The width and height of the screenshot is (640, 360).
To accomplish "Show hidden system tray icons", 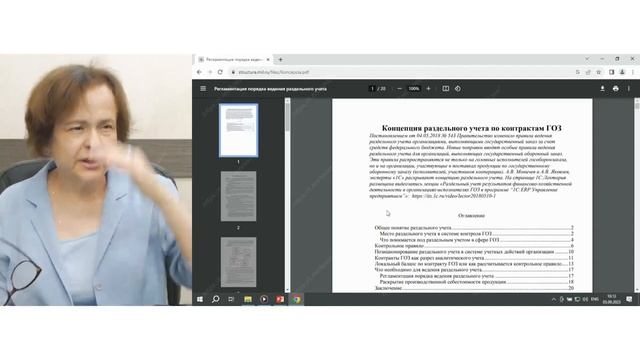I will click(553, 300).
